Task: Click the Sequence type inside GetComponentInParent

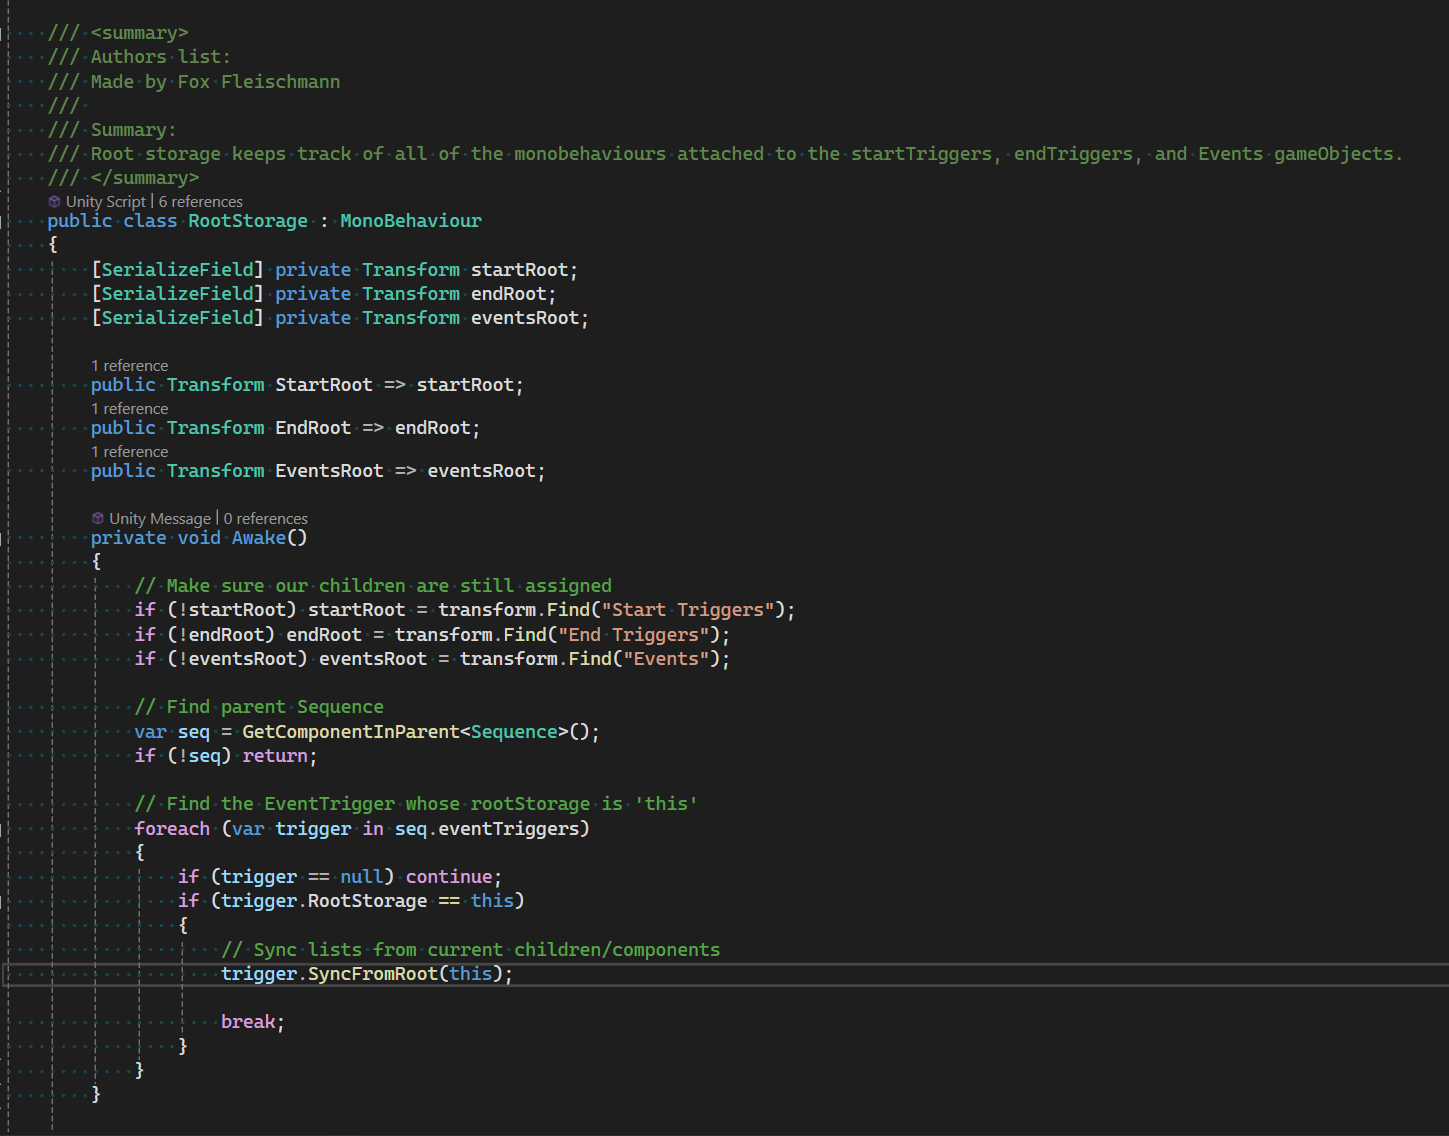Action: tap(514, 731)
